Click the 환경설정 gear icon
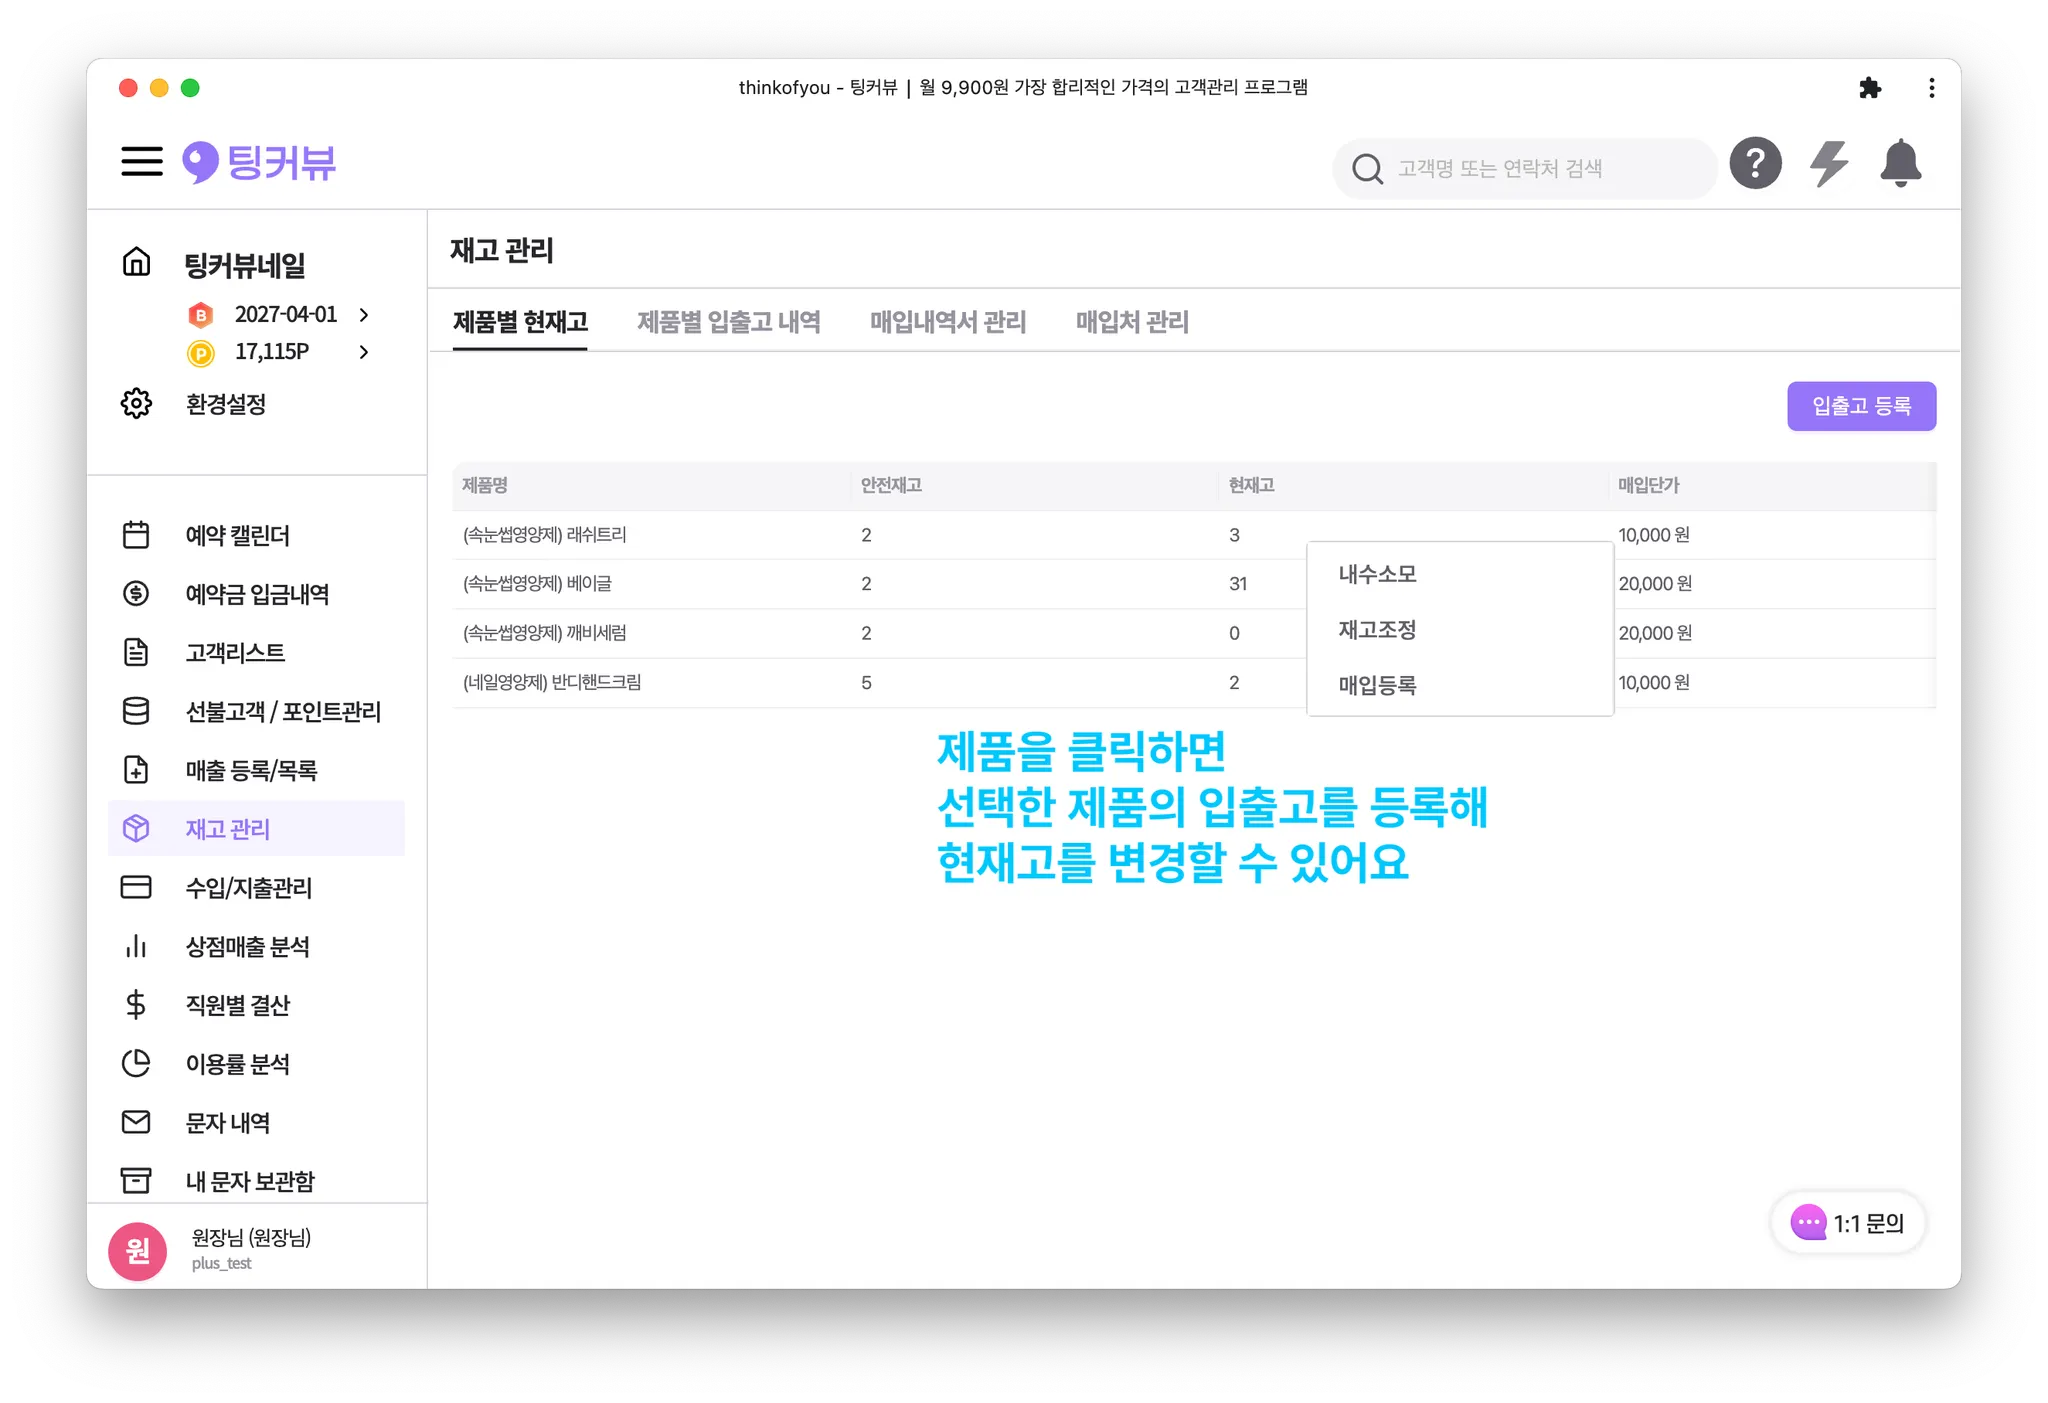2048x1403 pixels. pyautogui.click(x=136, y=404)
